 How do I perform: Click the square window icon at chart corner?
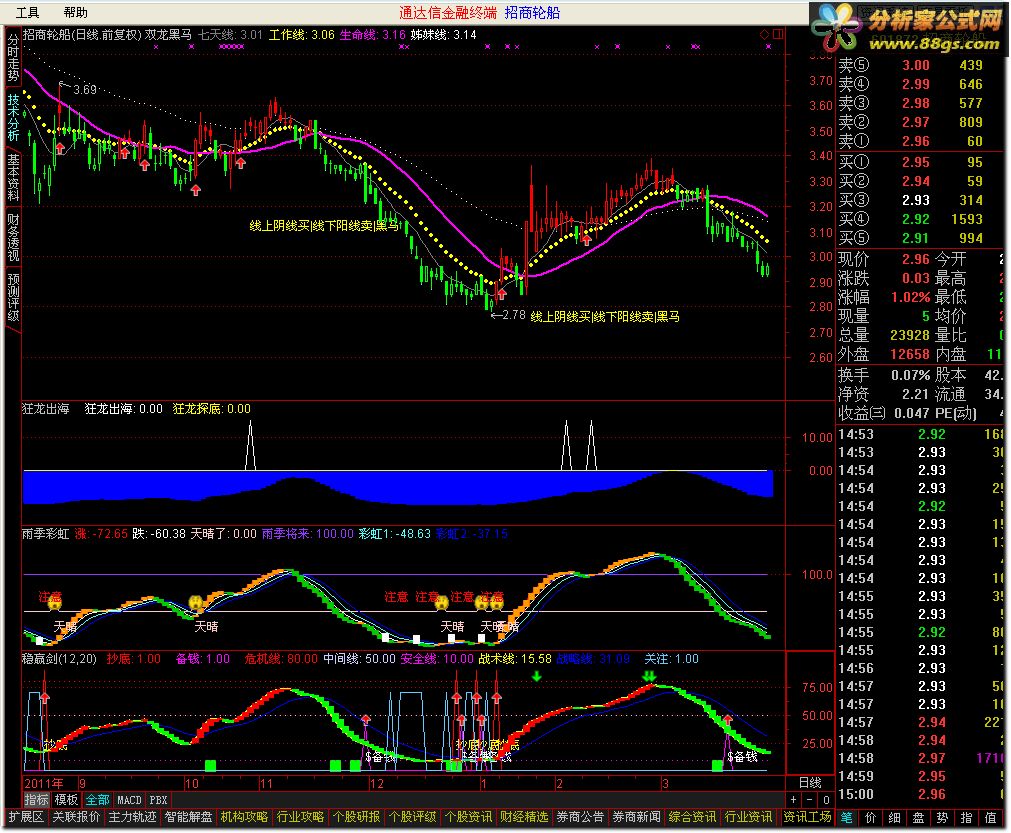point(778,34)
